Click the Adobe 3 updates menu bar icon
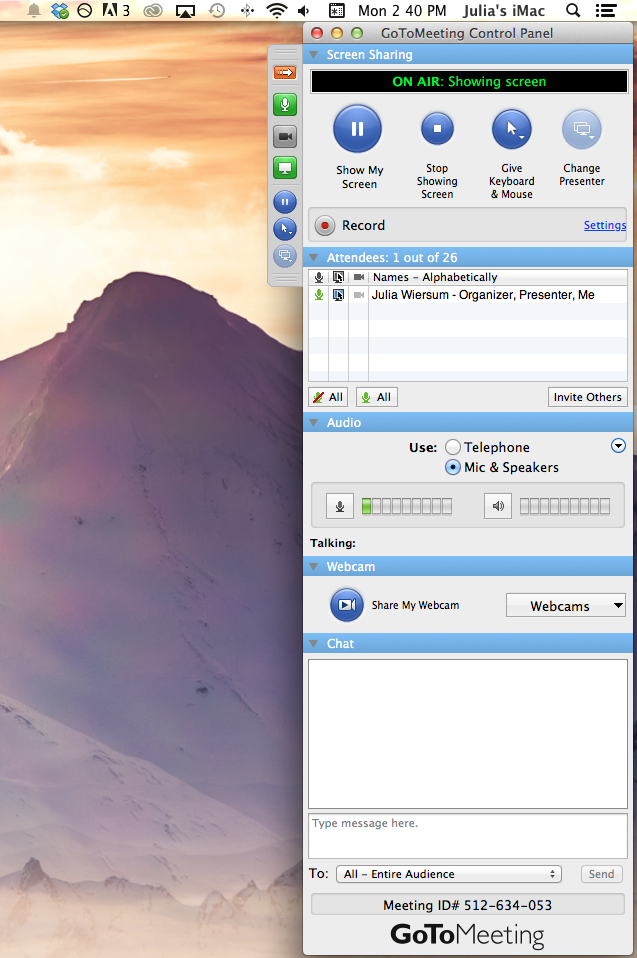Screen dimensions: 637x958 coord(116,10)
